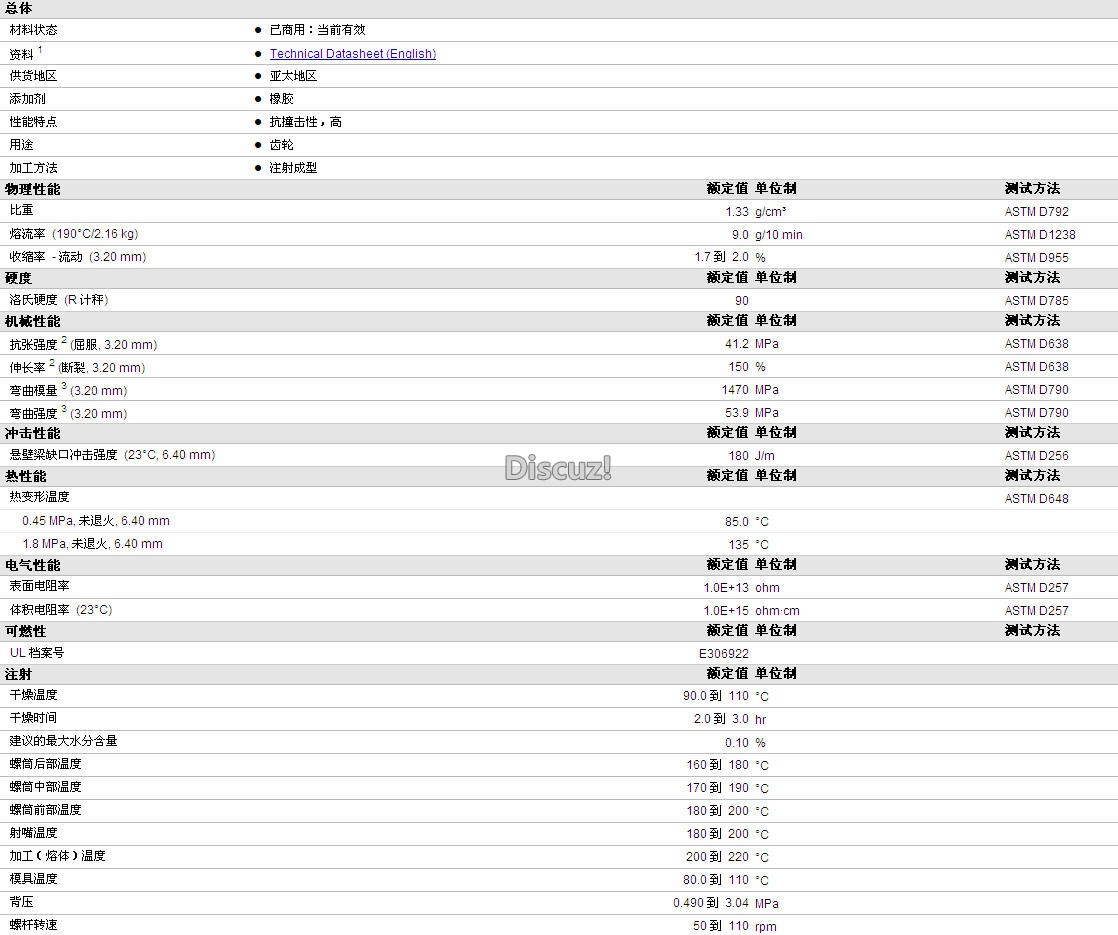Select 'ASTM D648' test method
Viewport: 1118px width, 935px height.
pos(1037,499)
